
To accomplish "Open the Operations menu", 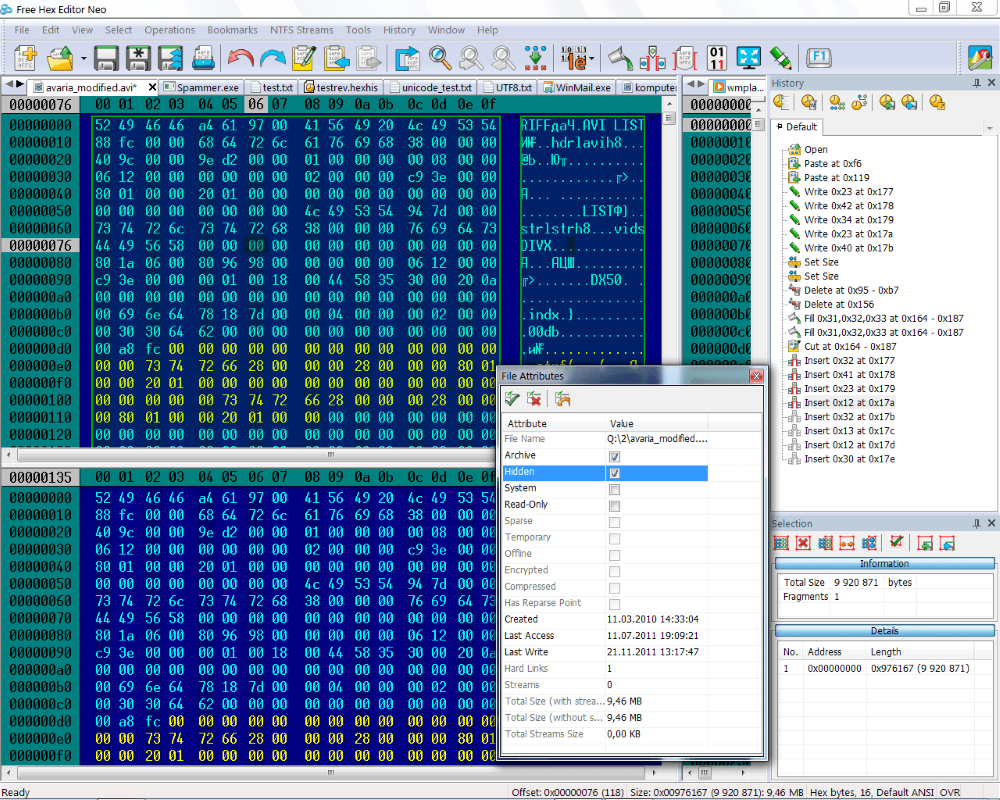I will (x=169, y=30).
